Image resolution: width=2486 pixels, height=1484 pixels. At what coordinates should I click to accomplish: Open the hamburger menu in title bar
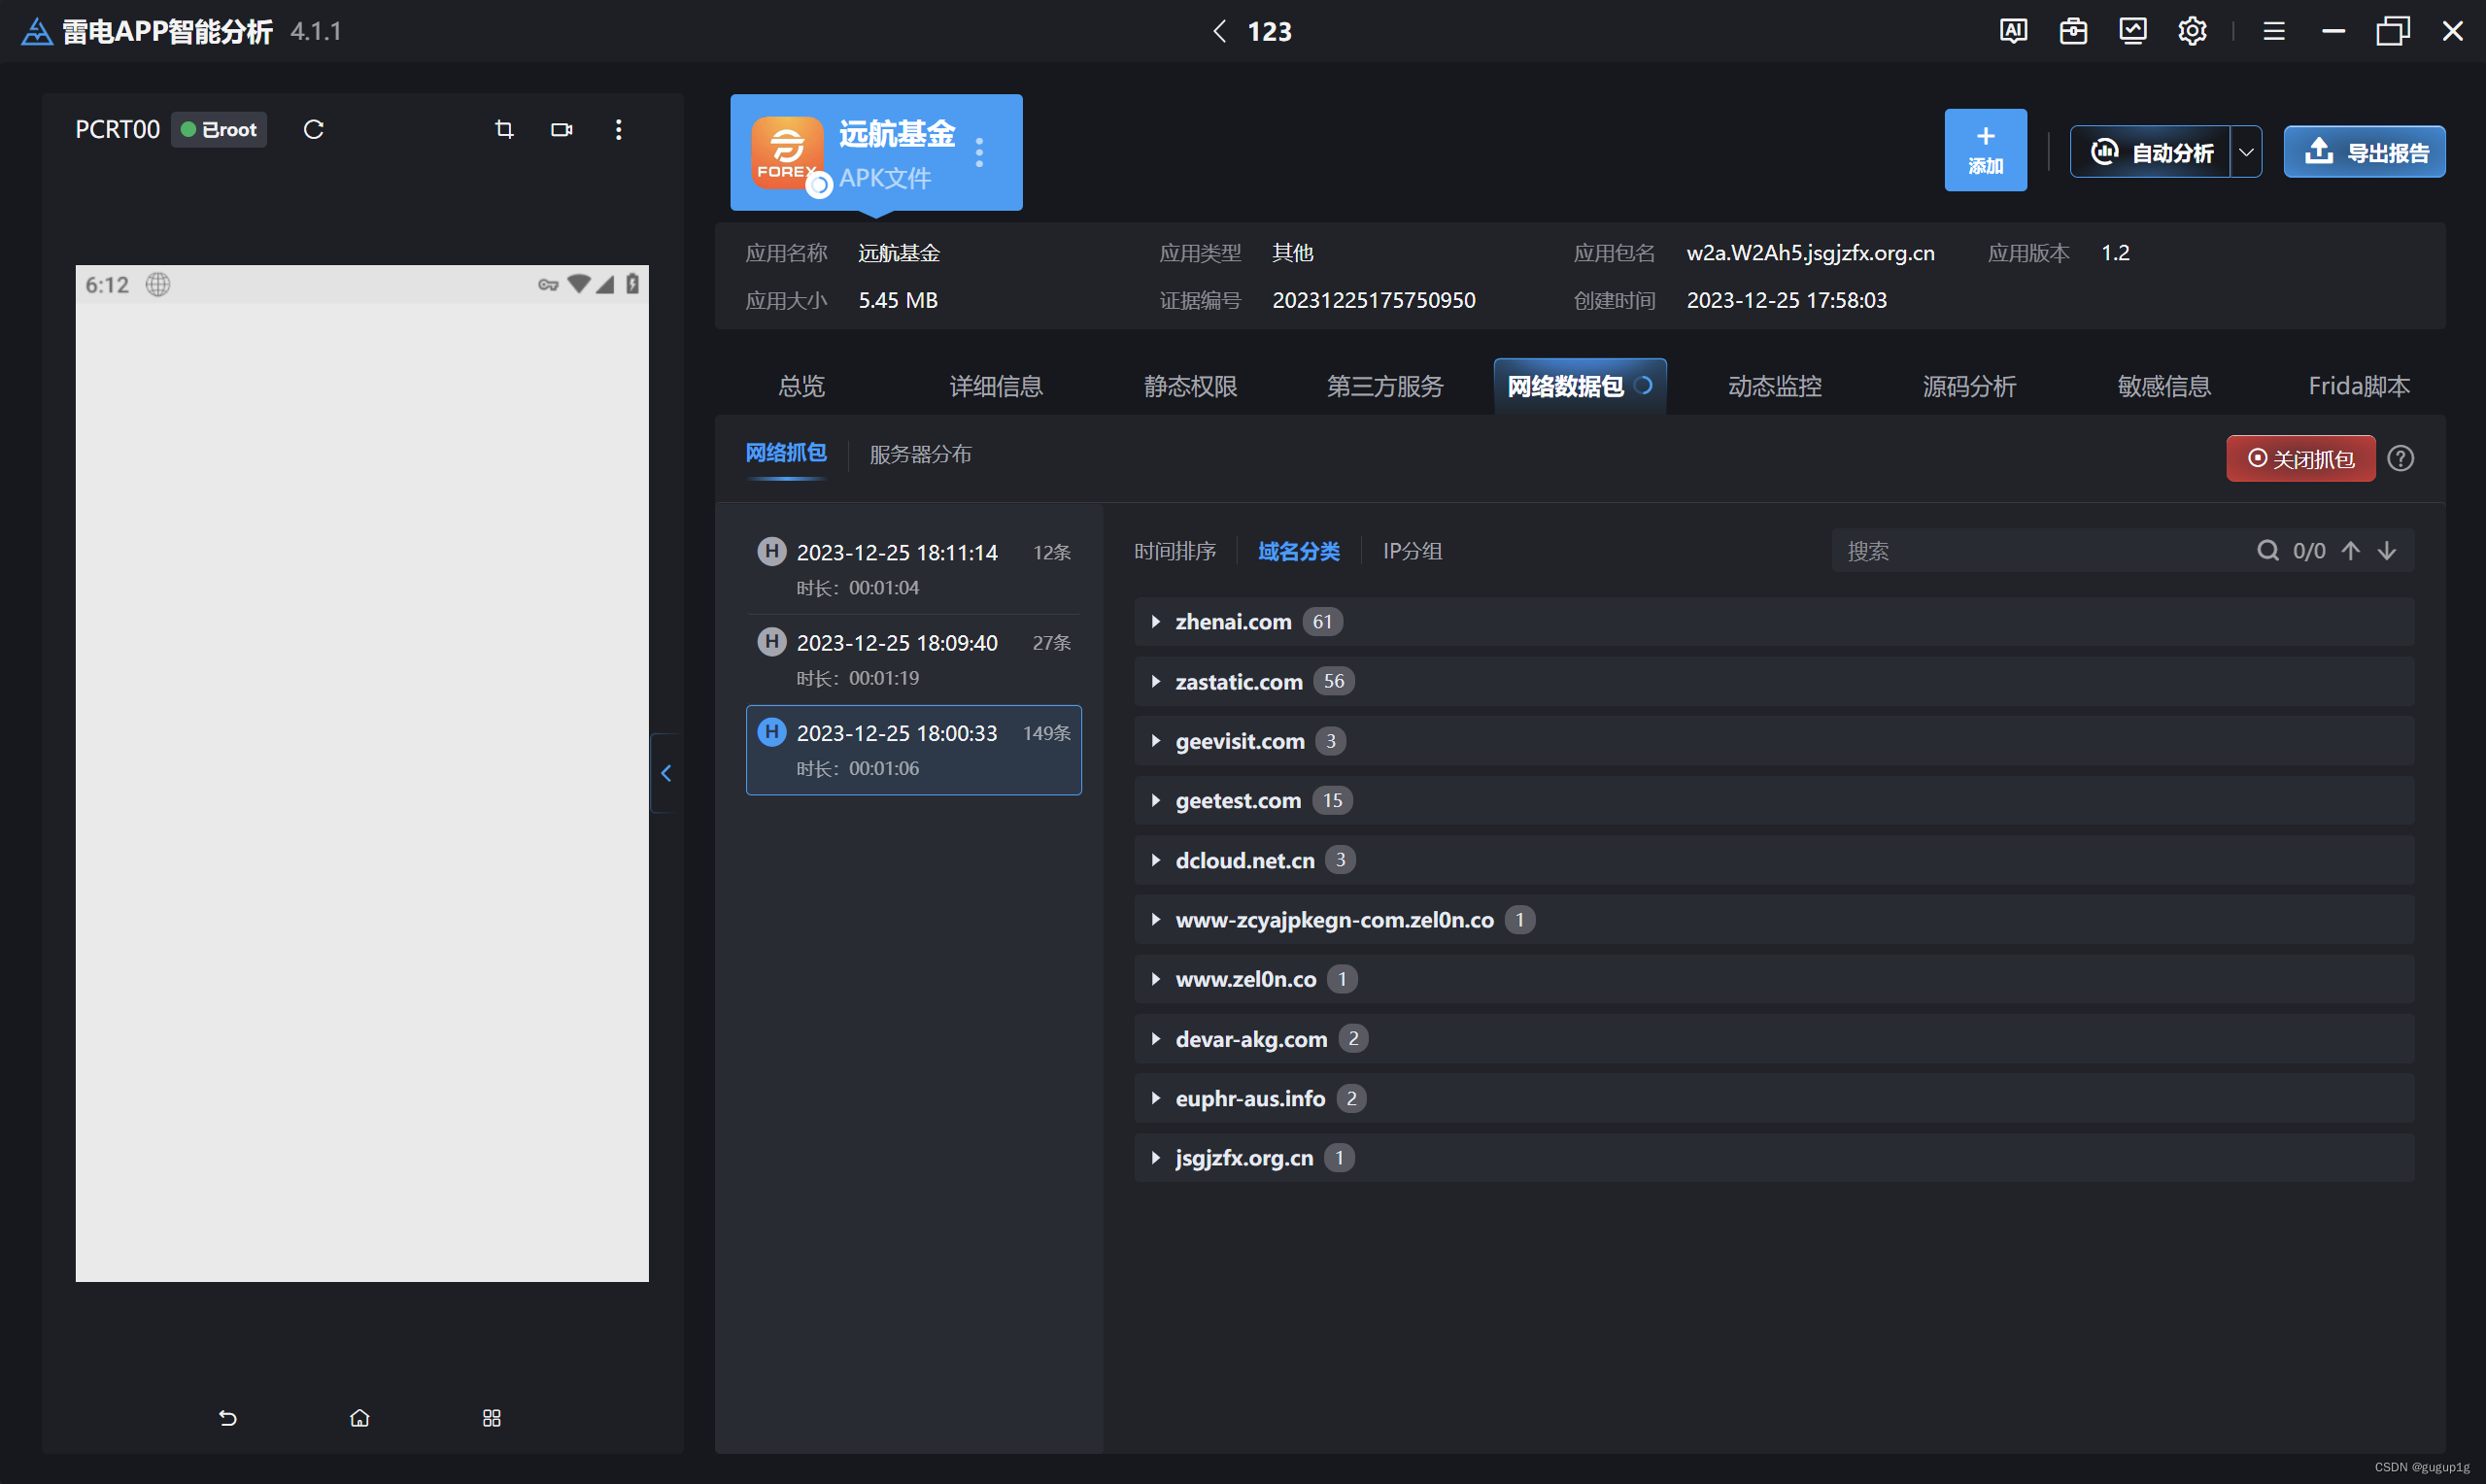2274,31
